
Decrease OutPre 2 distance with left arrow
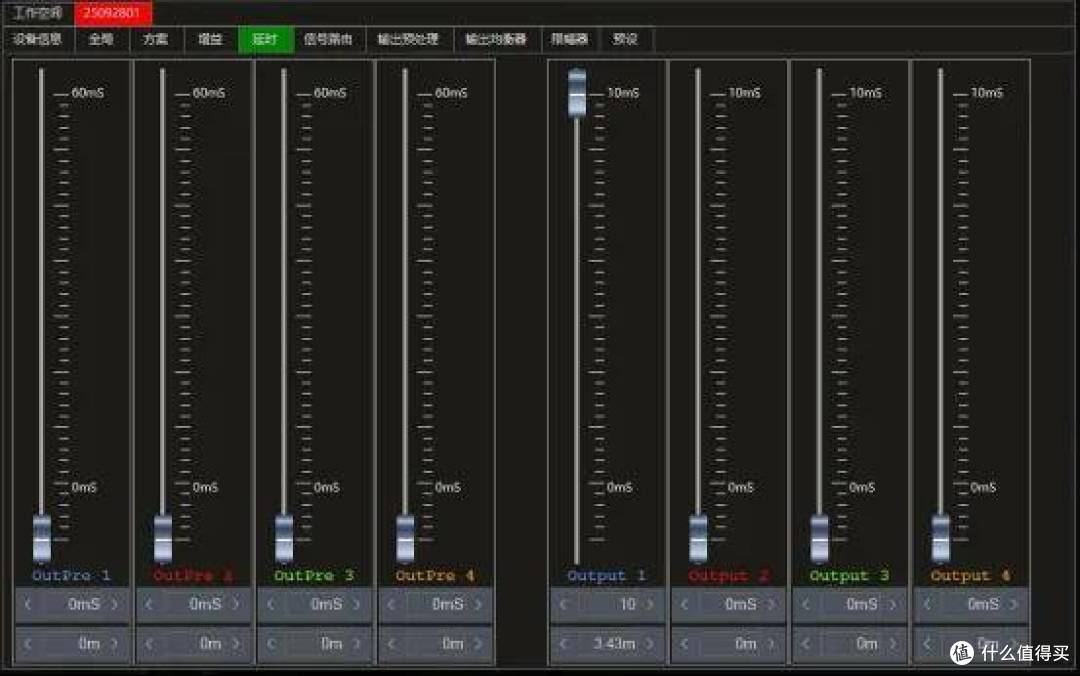point(149,644)
